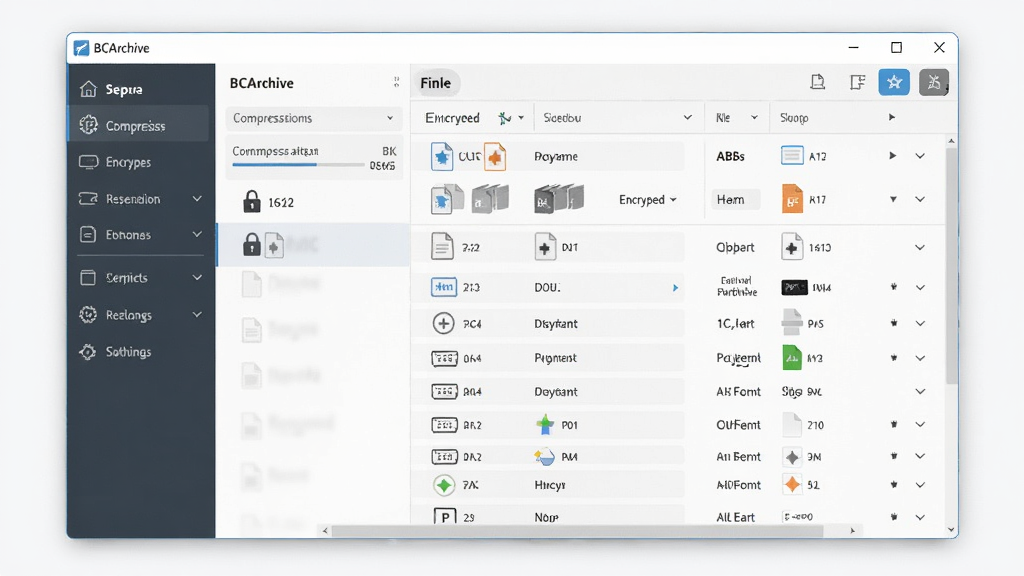This screenshot has height=576, width=1024.
Task: Select the Finle tab
Action: [436, 83]
